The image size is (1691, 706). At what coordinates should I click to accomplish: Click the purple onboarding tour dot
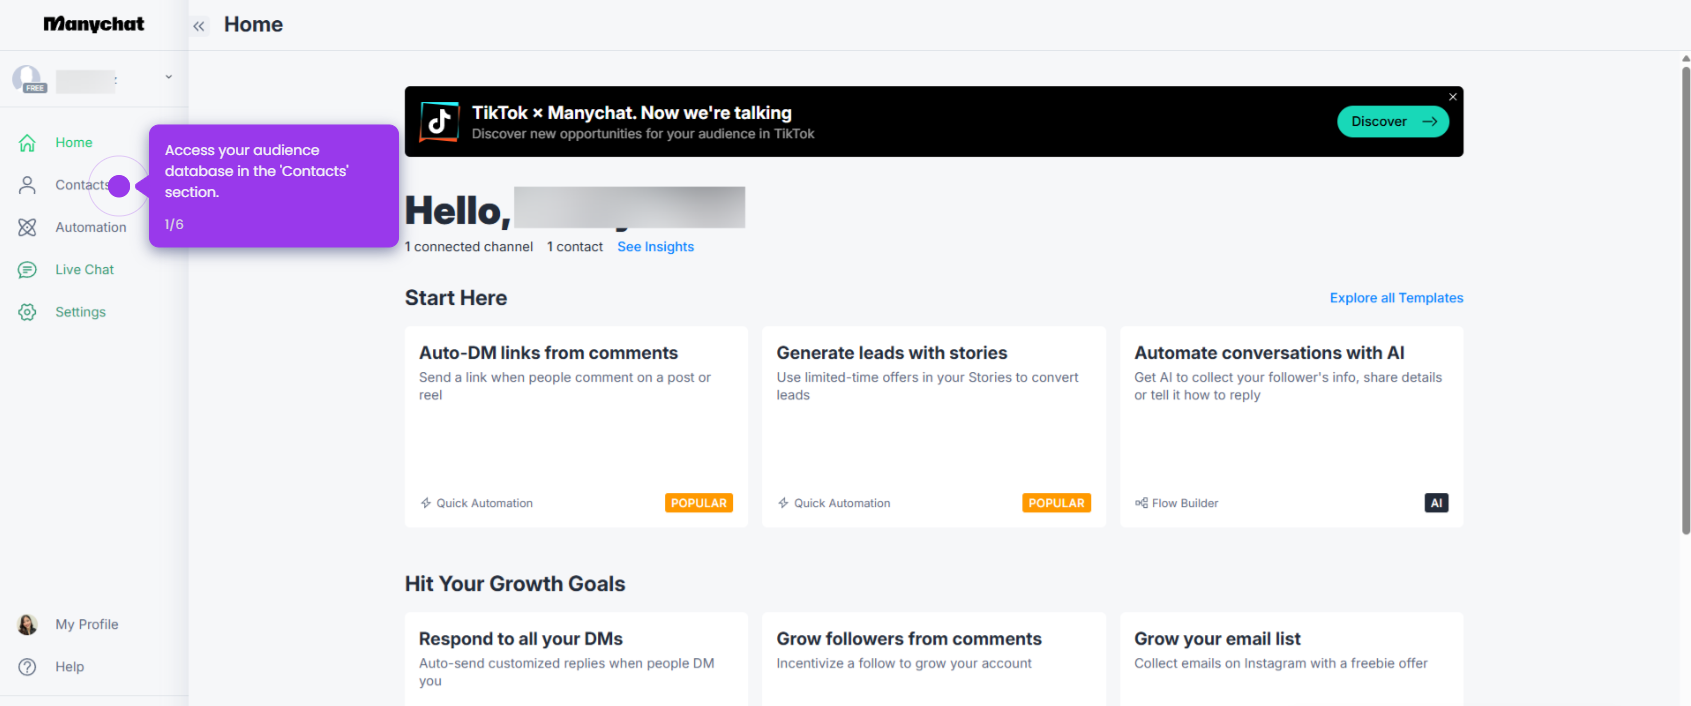(119, 186)
